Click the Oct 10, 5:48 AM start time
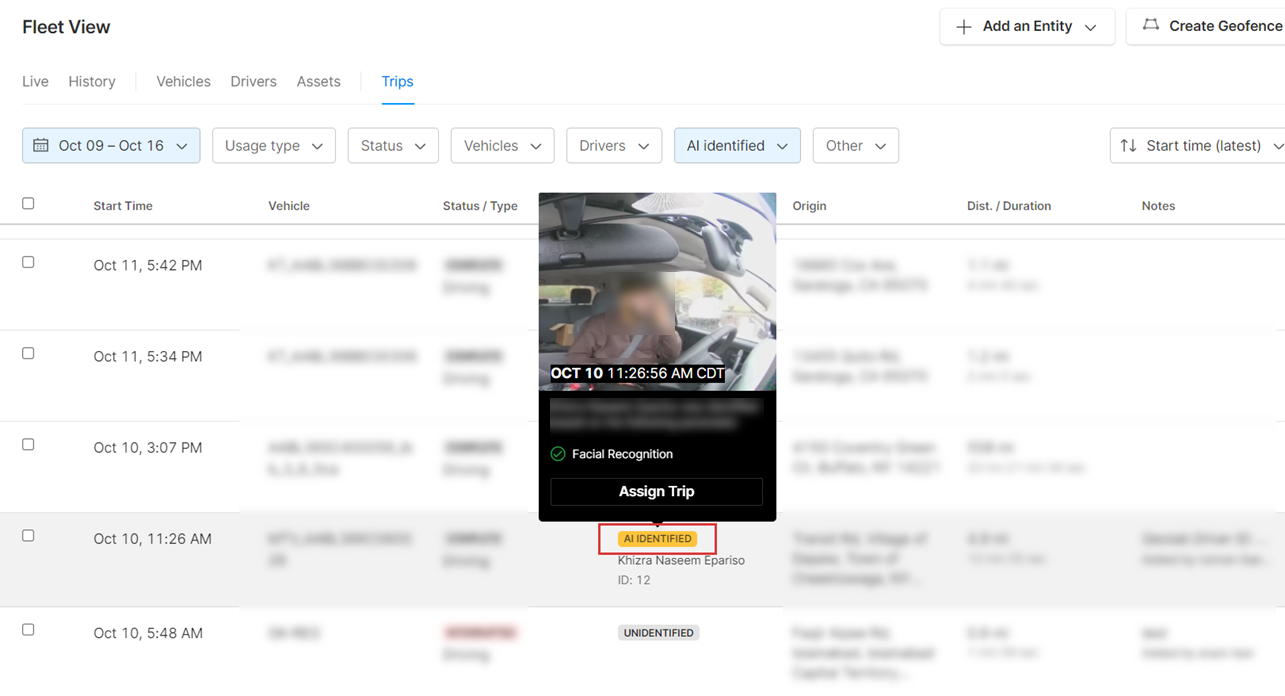 click(x=148, y=632)
